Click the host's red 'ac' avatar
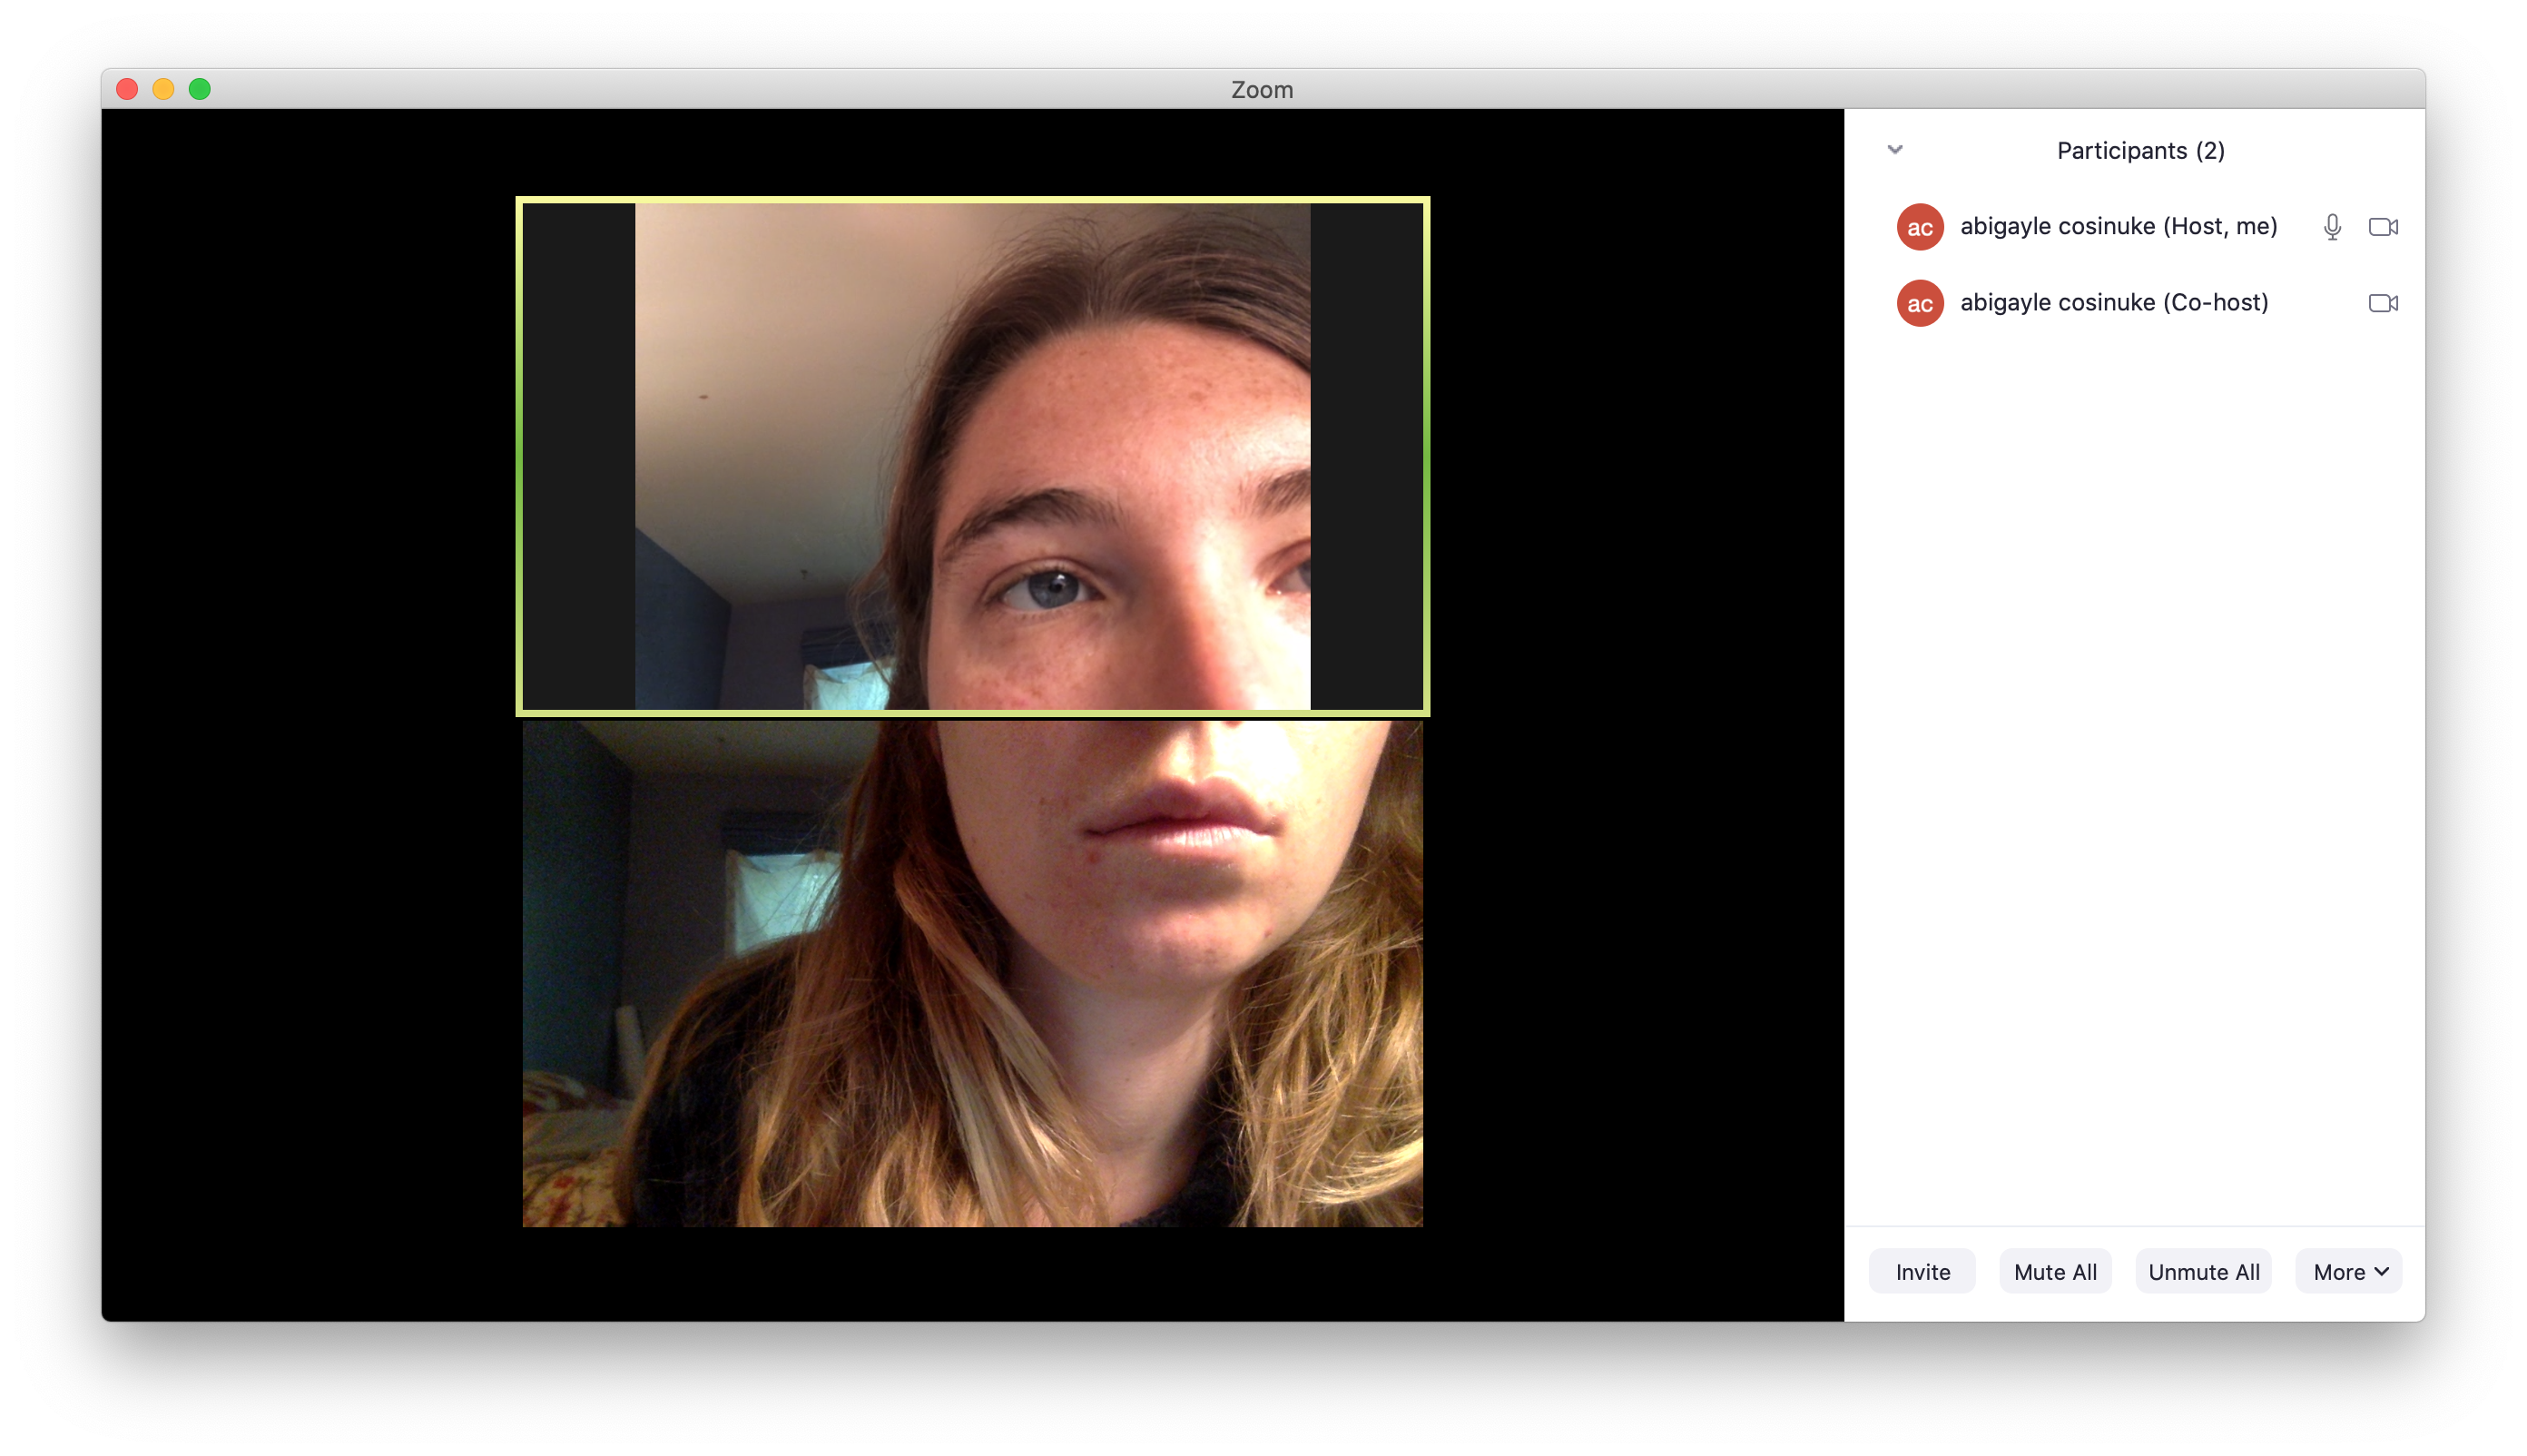This screenshot has width=2527, height=1456. tap(1919, 227)
